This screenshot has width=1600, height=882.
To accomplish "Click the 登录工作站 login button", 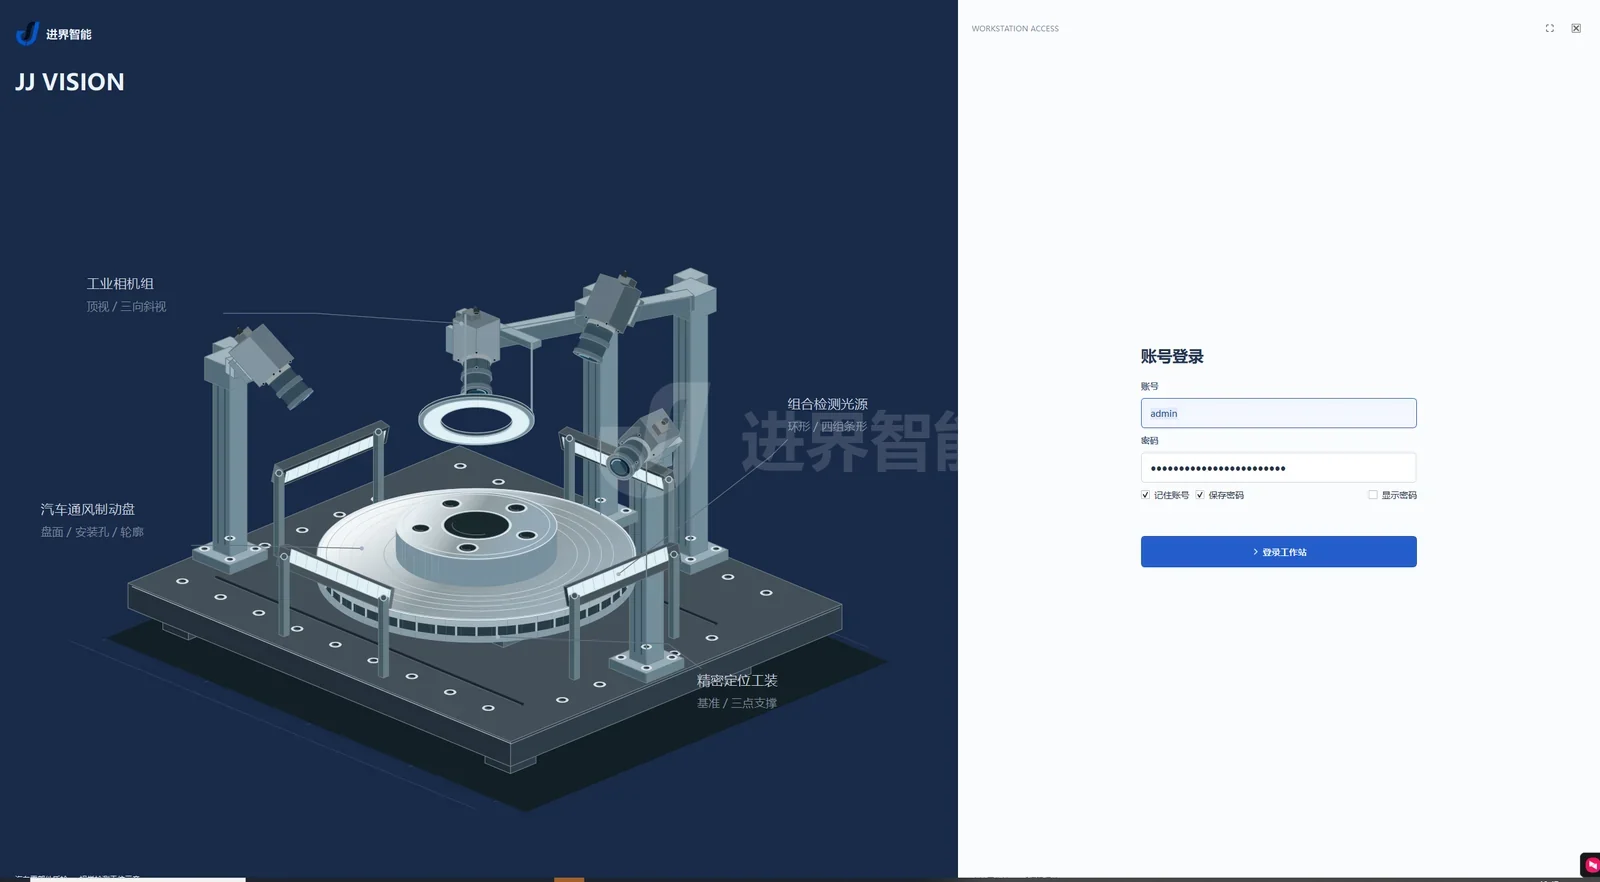I will (1278, 552).
